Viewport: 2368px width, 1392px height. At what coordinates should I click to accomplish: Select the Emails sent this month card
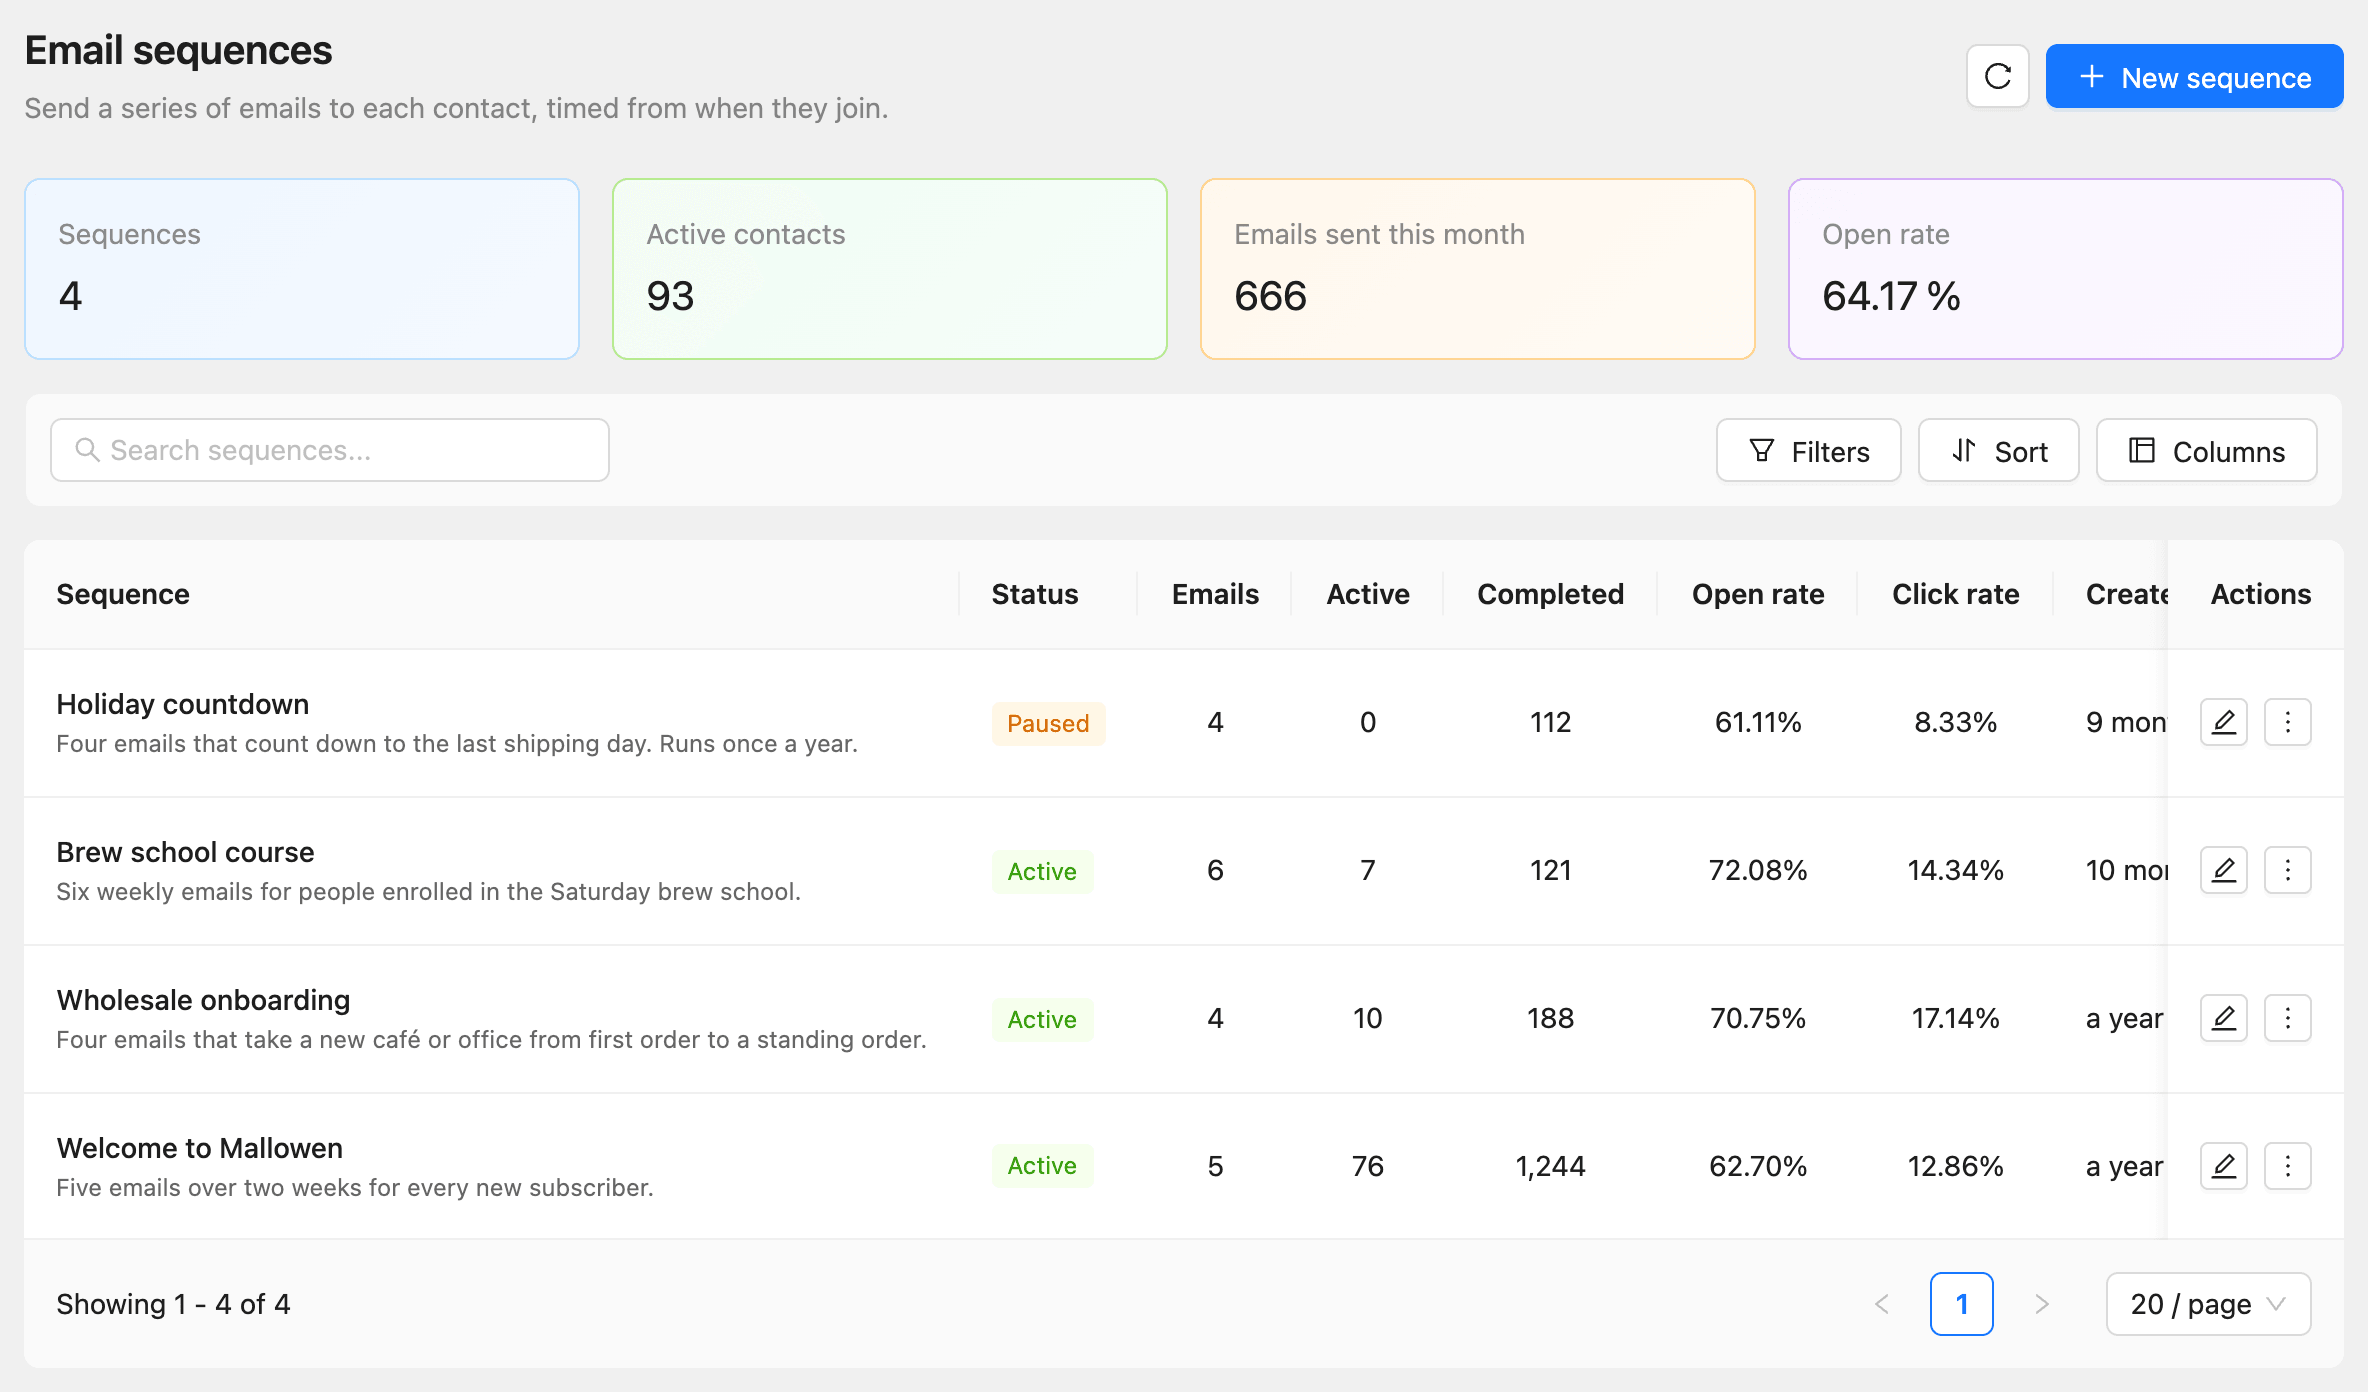point(1478,269)
